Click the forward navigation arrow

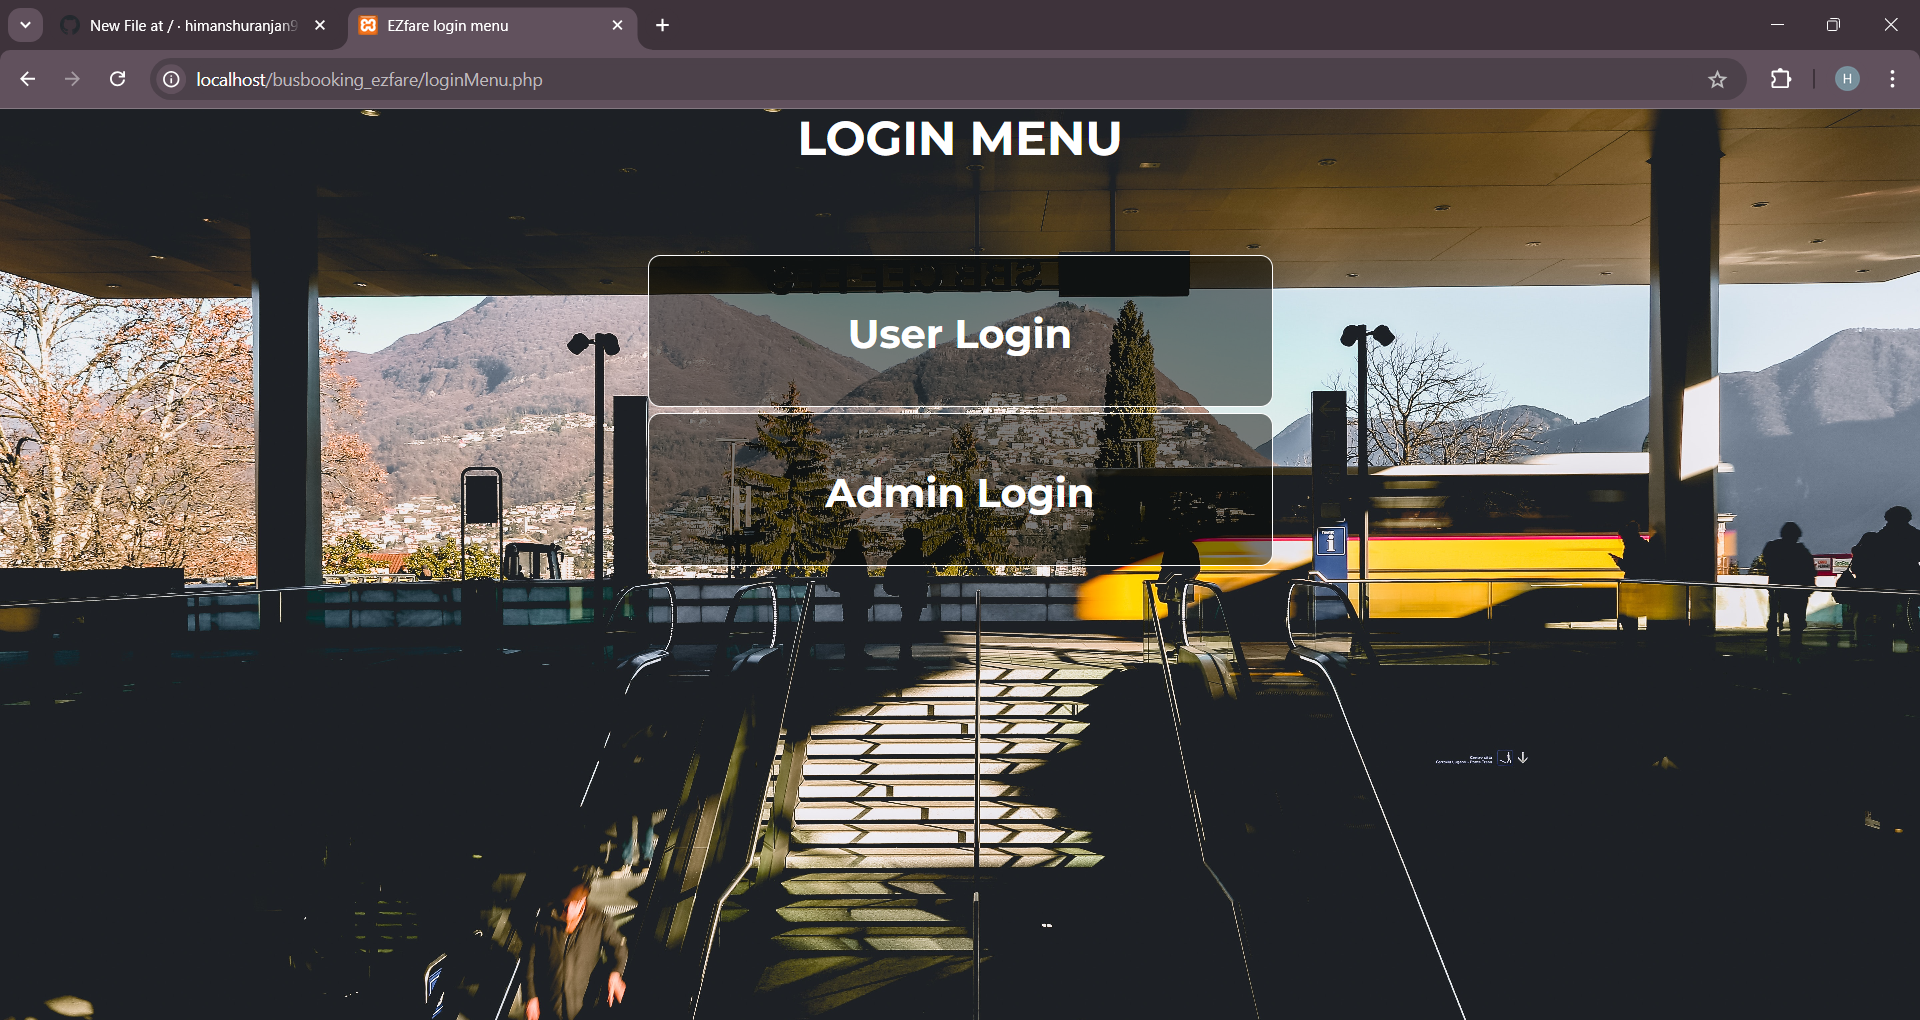(72, 79)
